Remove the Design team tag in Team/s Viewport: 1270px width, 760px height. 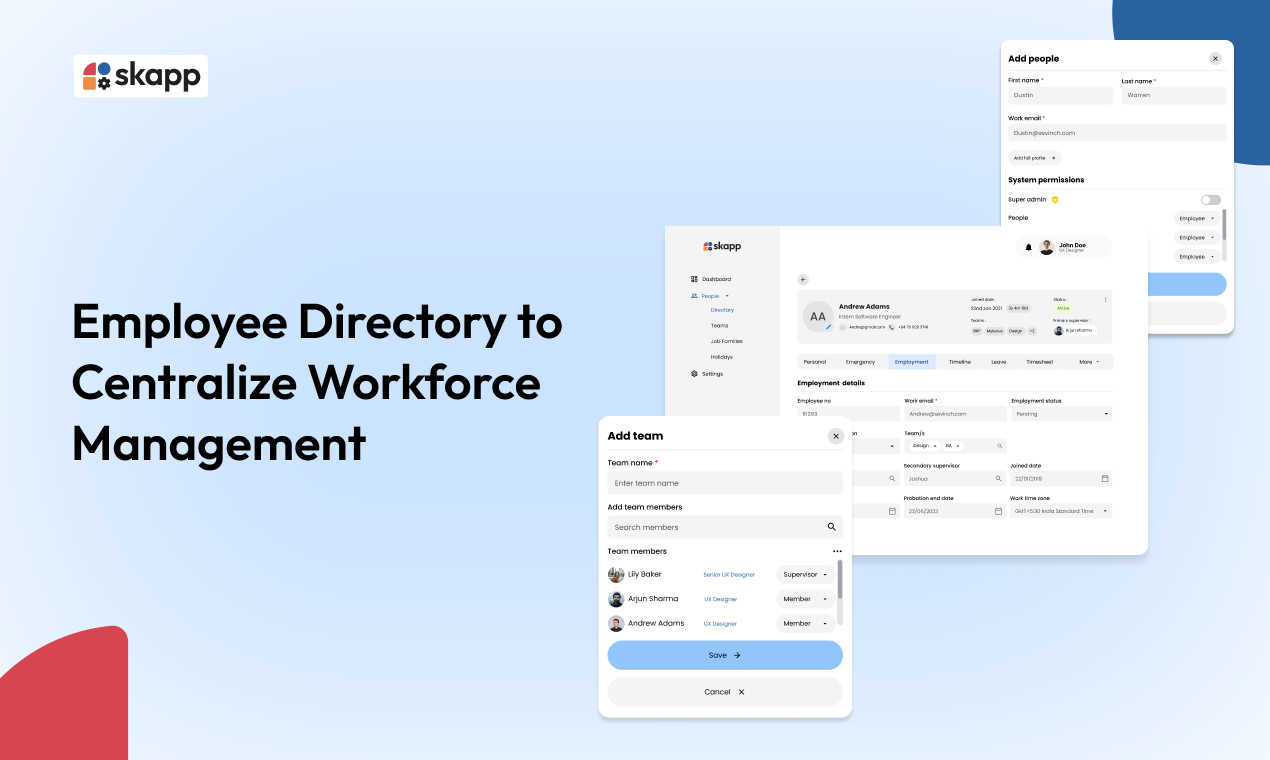coord(935,446)
